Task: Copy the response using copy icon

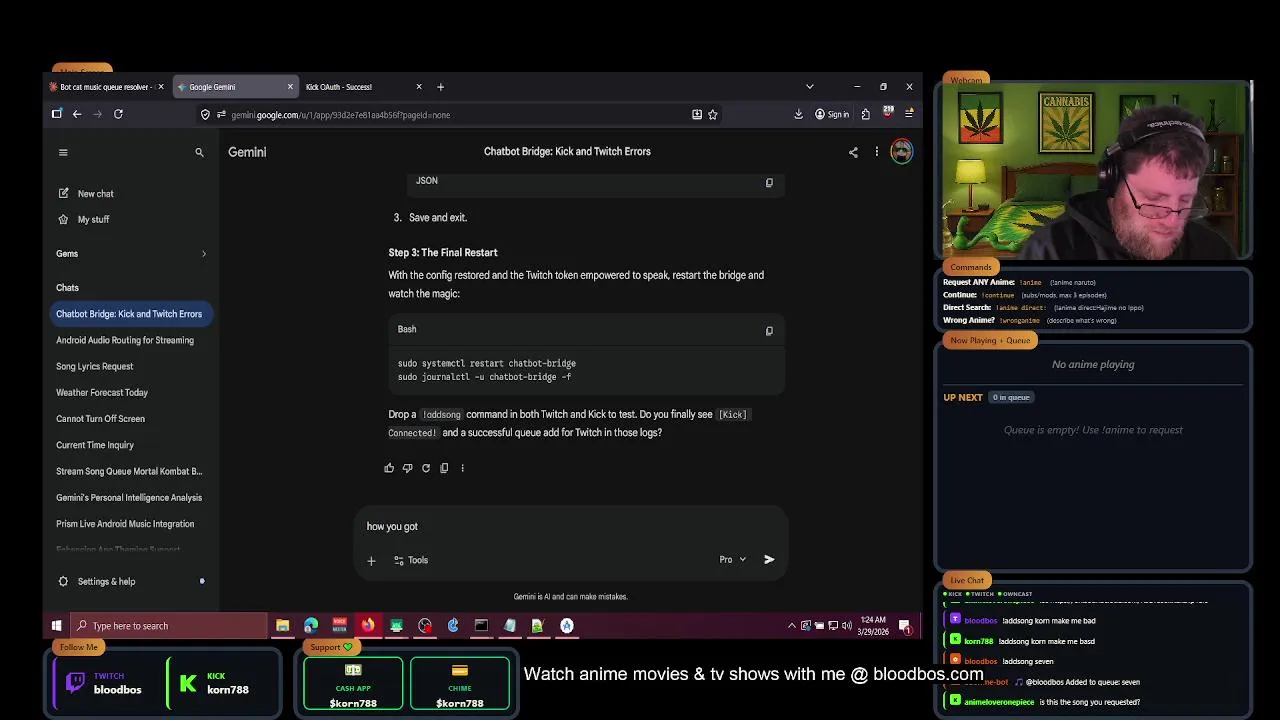Action: [x=444, y=468]
